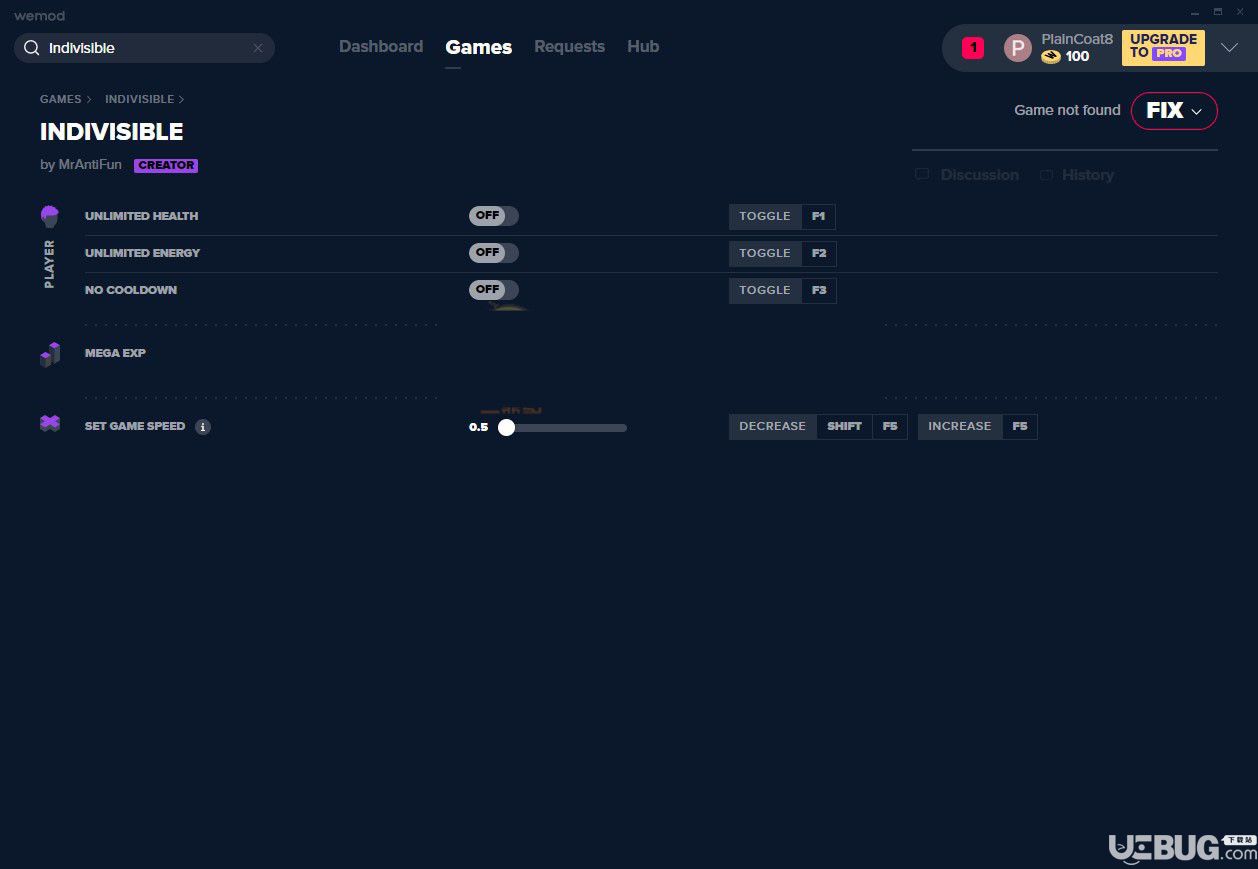Click Upgrade to Pro button
The width and height of the screenshot is (1258, 869).
[1163, 47]
